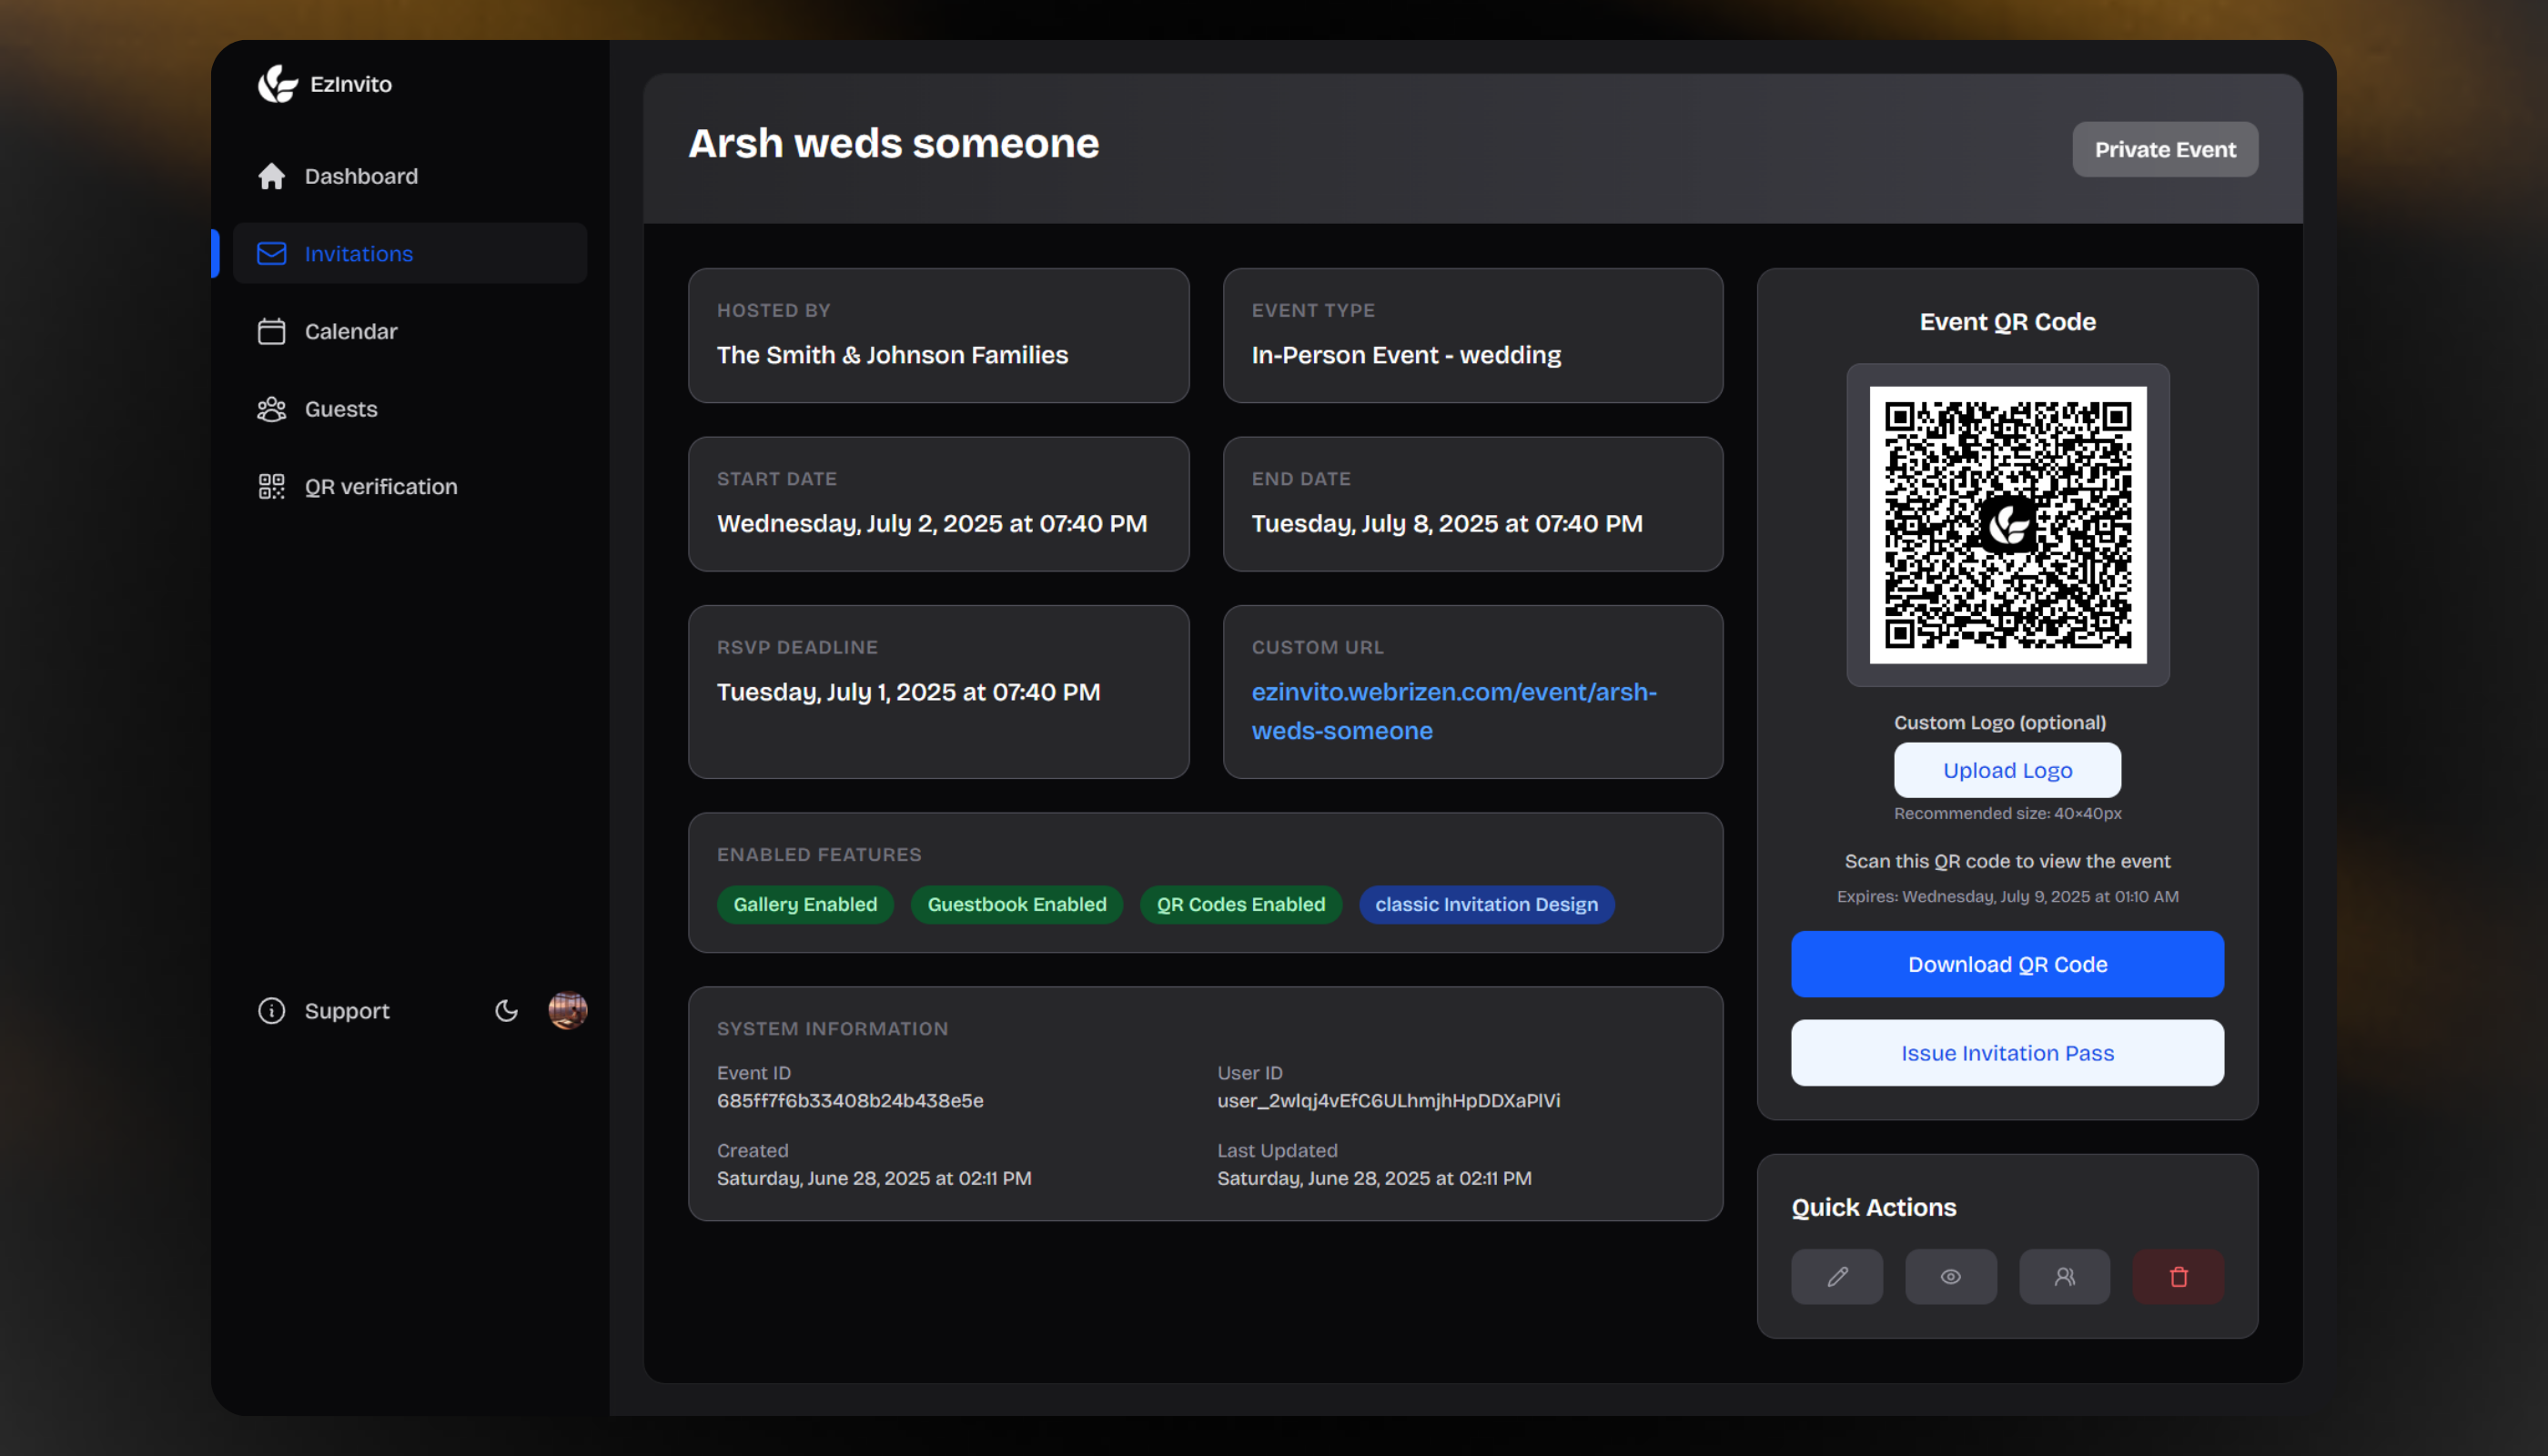The width and height of the screenshot is (2548, 1456).
Task: Click the Calendar icon in sidebar
Action: [271, 331]
